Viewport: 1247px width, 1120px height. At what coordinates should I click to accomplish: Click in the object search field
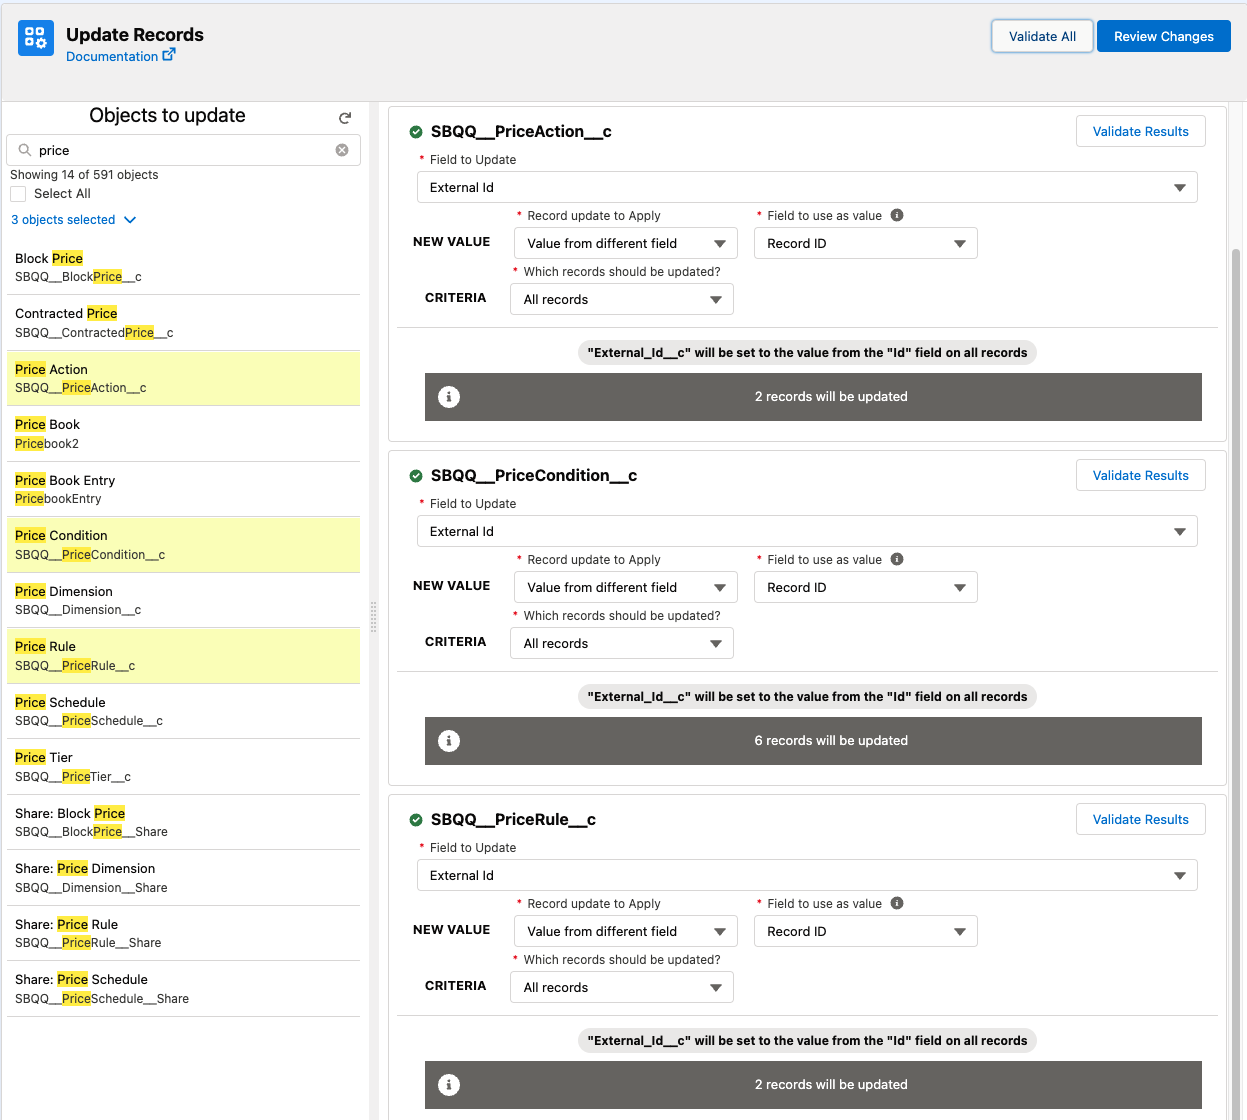(183, 150)
